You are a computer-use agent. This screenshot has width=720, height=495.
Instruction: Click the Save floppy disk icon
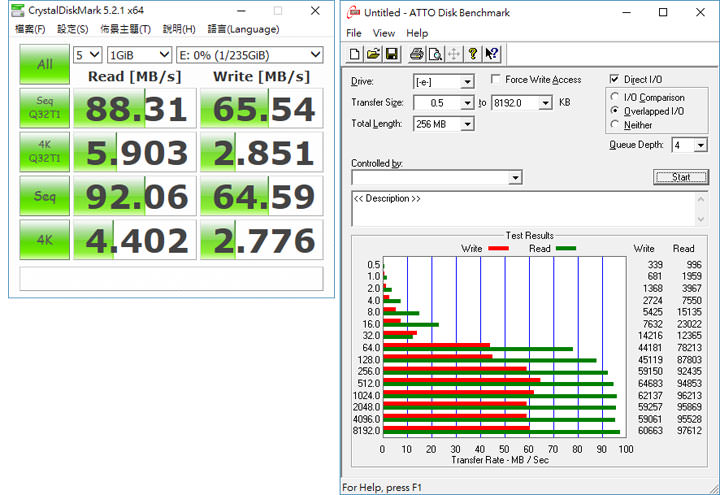(391, 54)
